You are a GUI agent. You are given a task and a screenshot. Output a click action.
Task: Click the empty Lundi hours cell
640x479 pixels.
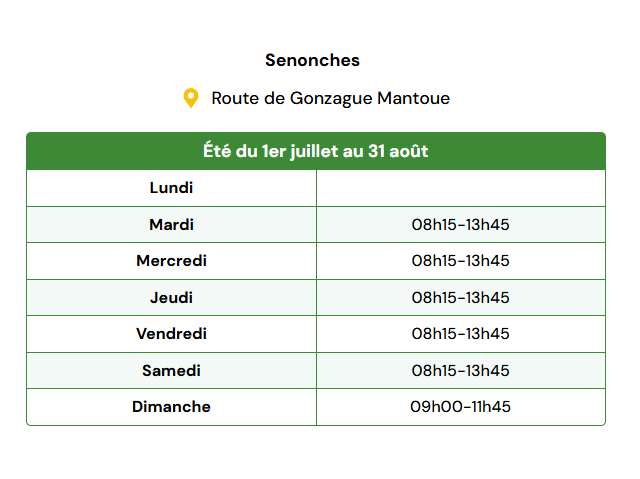[x=461, y=188]
